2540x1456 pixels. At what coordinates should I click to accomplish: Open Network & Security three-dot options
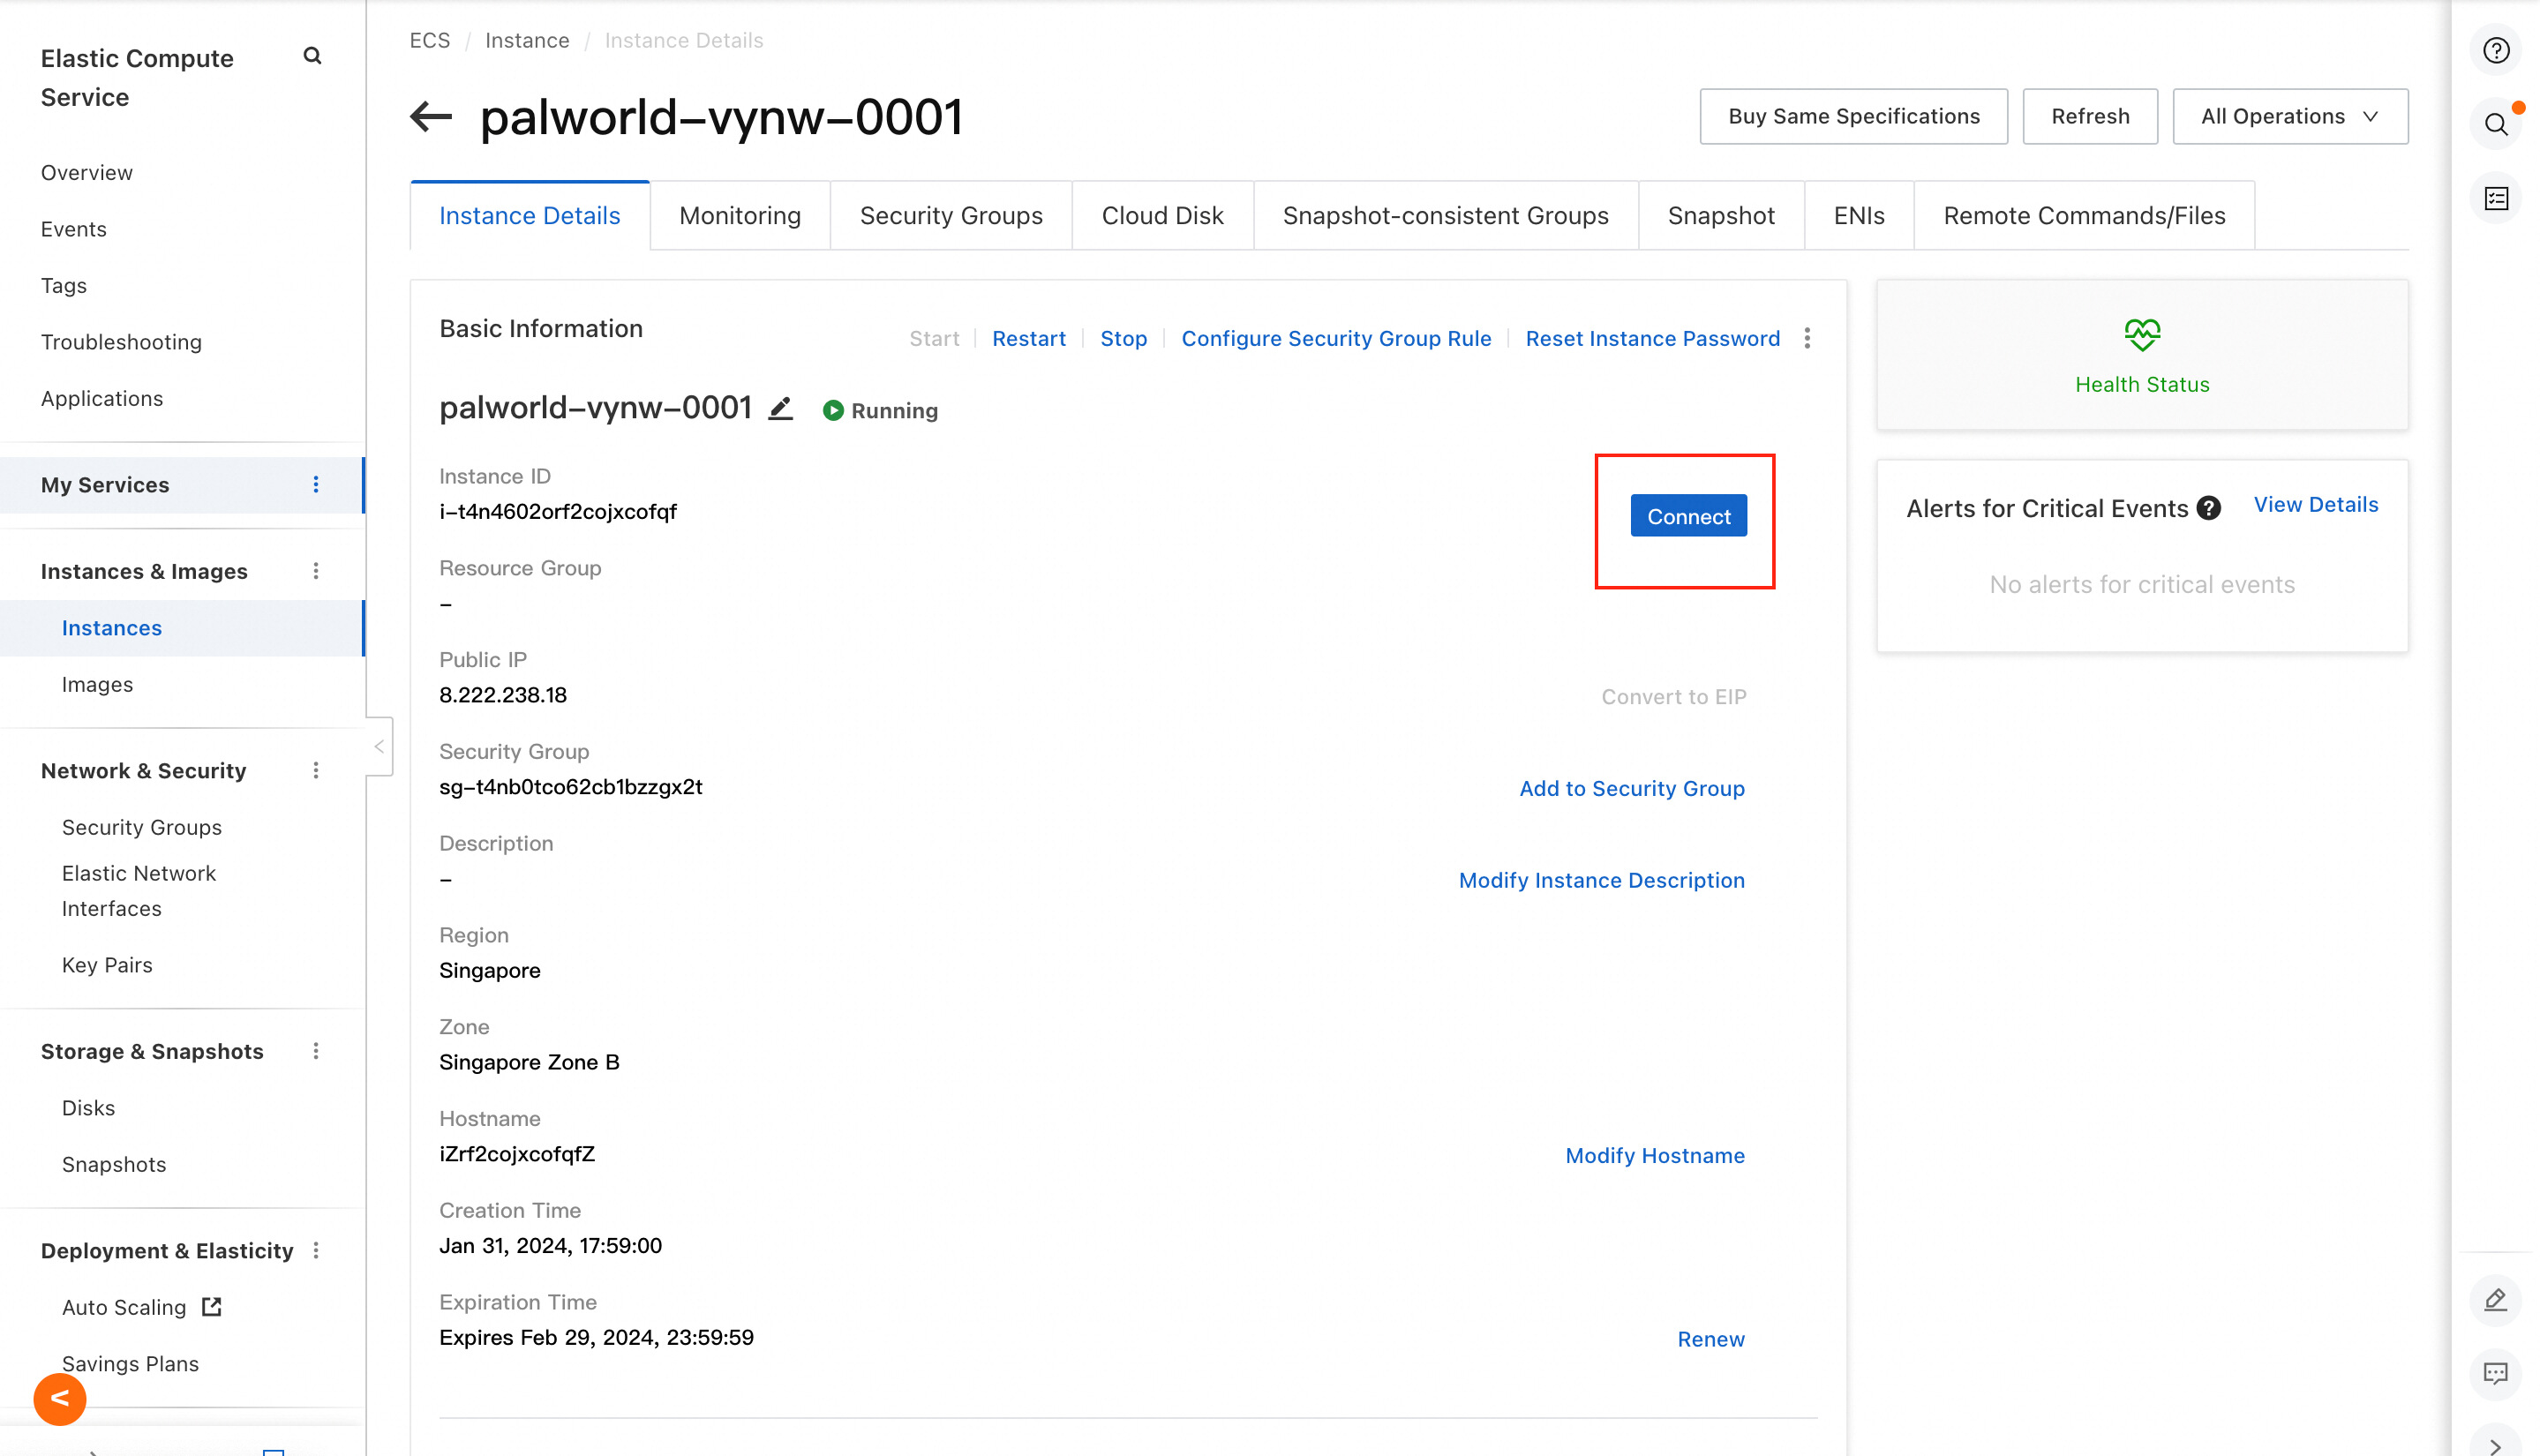coord(316,770)
